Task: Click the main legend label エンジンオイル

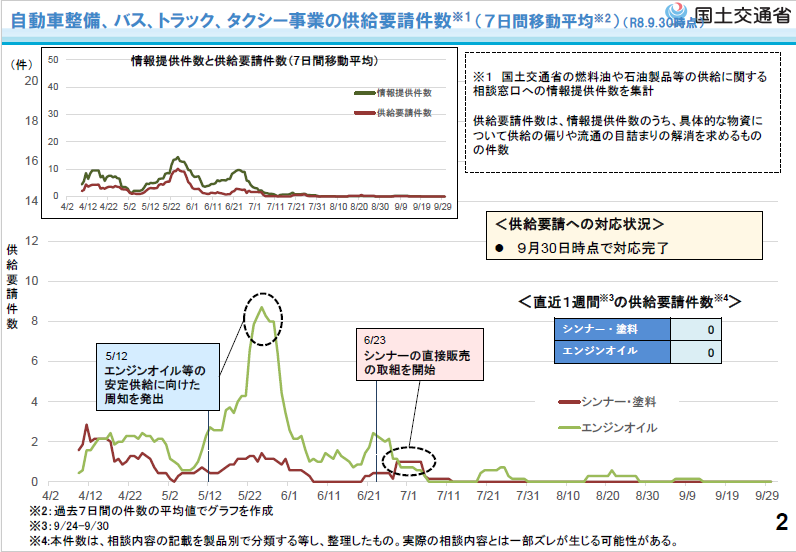Action: pos(619,428)
